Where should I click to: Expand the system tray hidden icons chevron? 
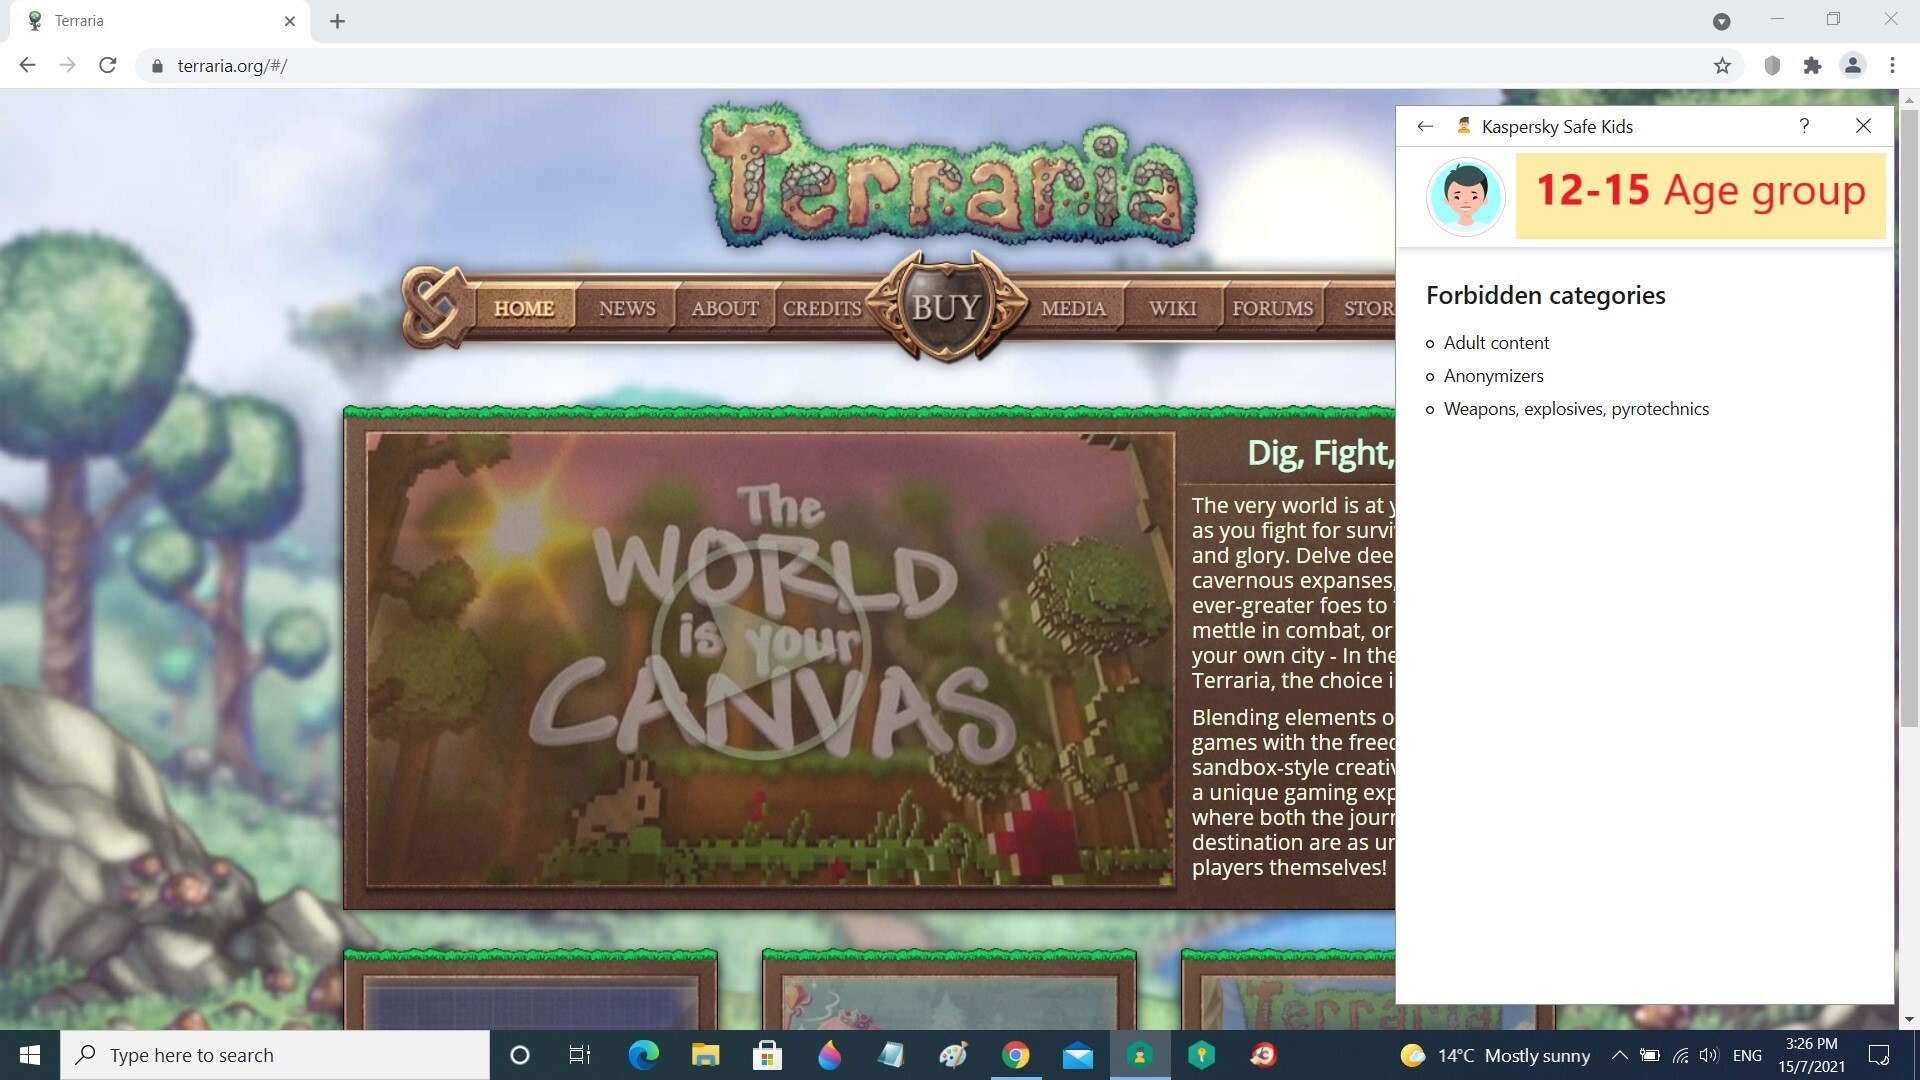(x=1619, y=1055)
